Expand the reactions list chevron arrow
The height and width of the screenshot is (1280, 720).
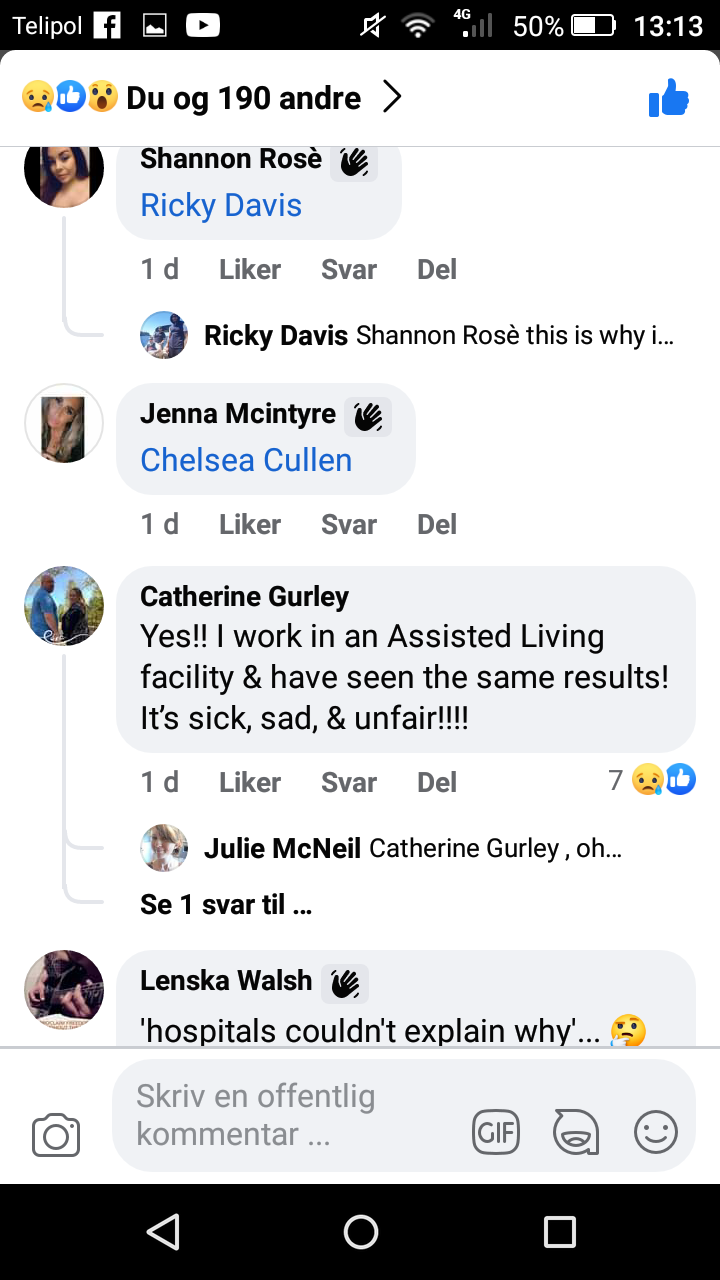click(x=393, y=98)
